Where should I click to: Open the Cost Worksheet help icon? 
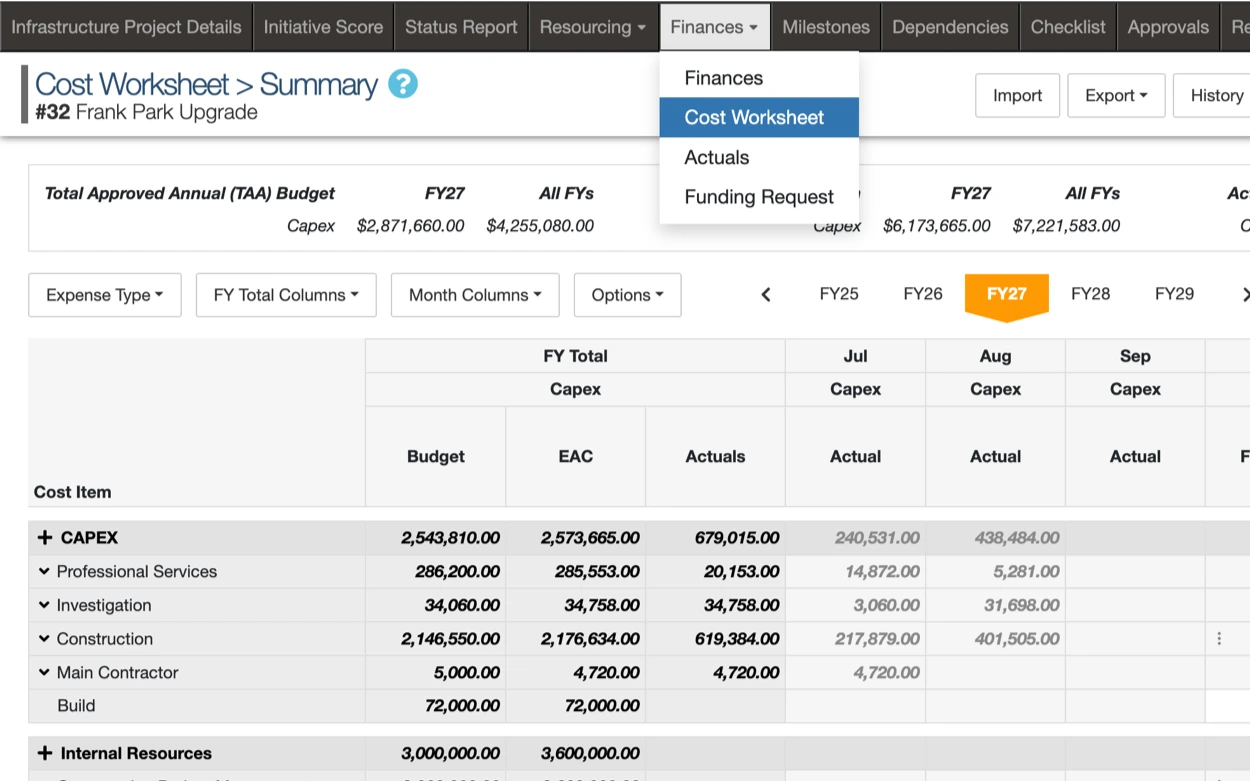[402, 84]
